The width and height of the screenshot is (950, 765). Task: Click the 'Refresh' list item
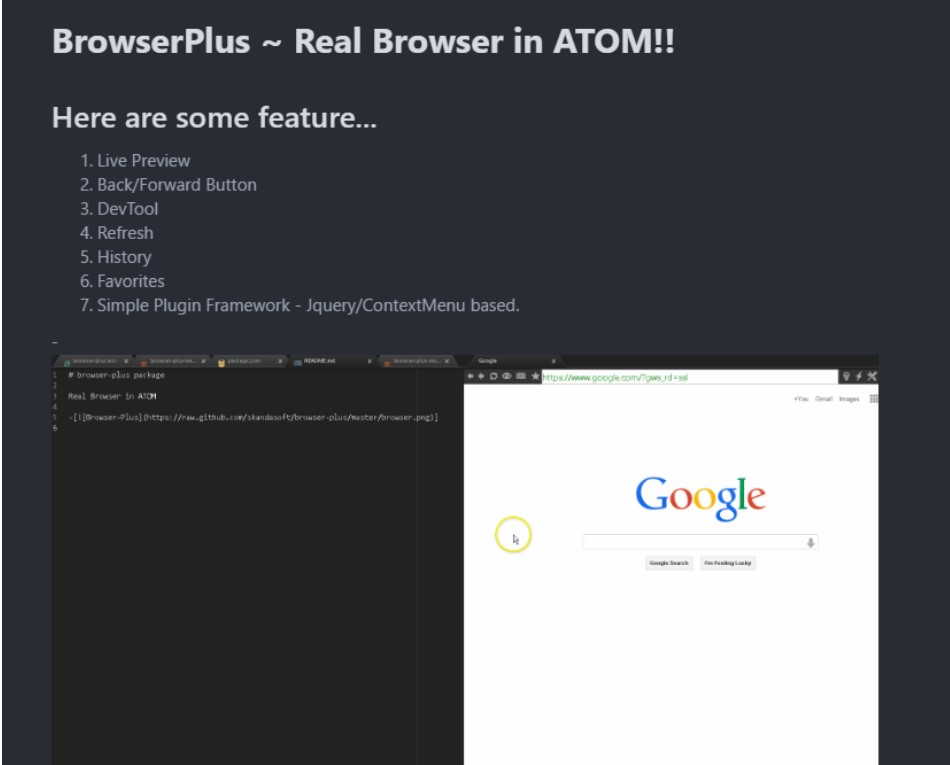coord(125,233)
